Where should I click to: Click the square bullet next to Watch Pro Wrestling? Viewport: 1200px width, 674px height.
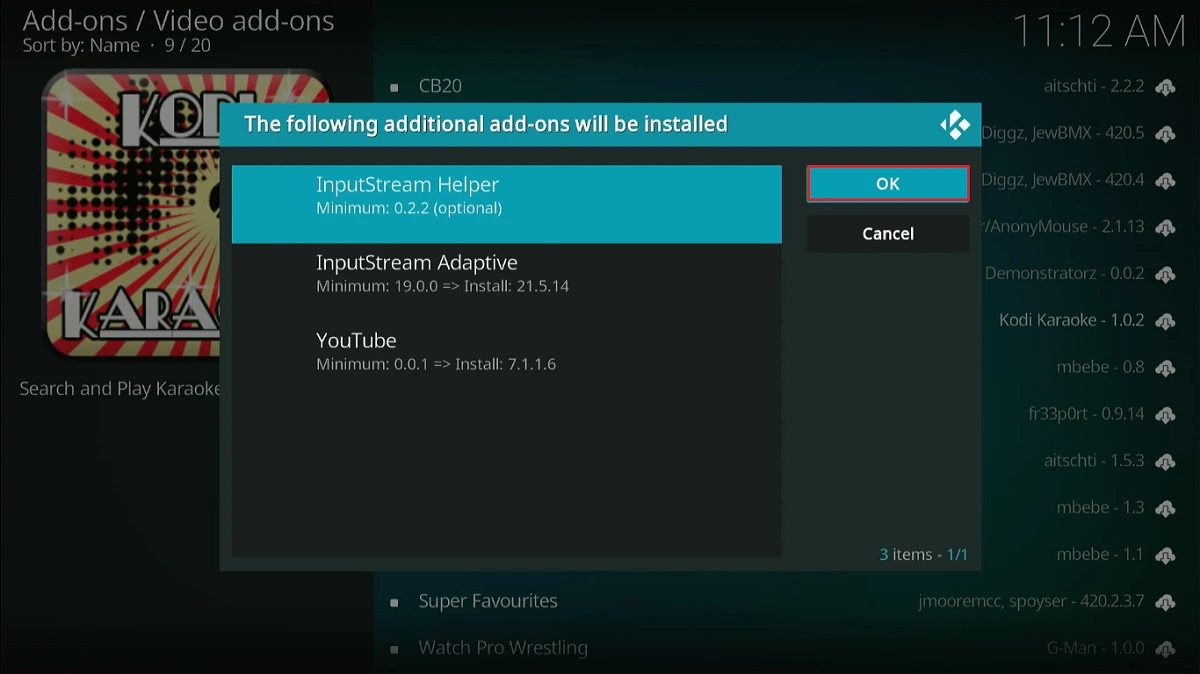pyautogui.click(x=394, y=649)
